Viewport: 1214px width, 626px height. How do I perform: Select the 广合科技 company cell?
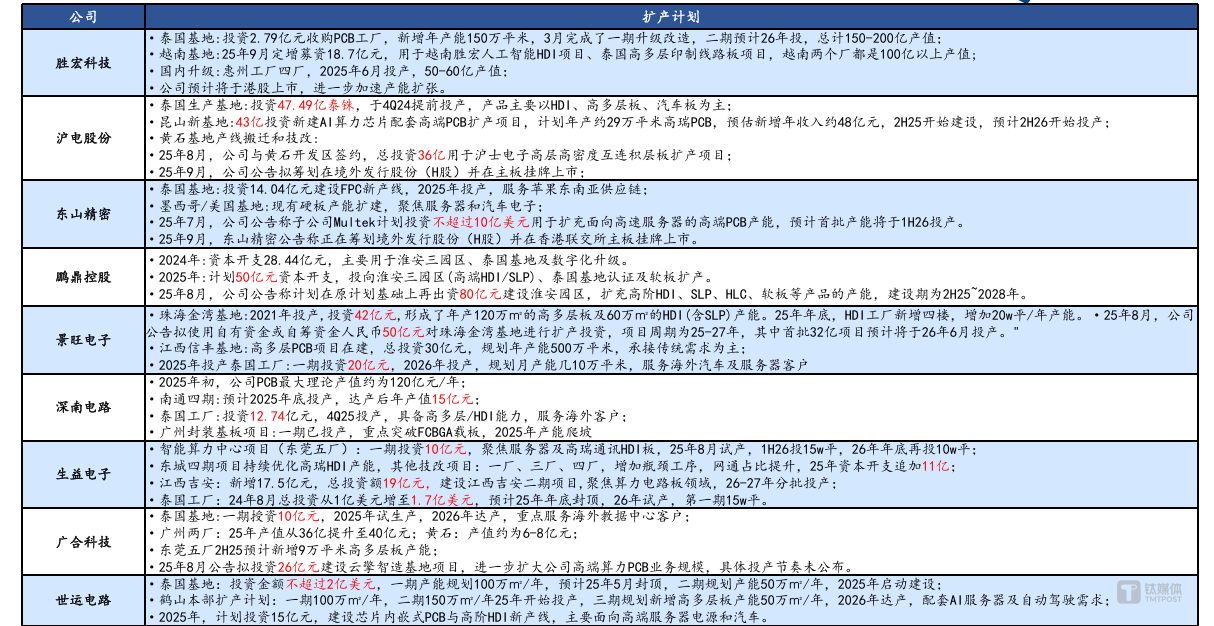pos(82,541)
